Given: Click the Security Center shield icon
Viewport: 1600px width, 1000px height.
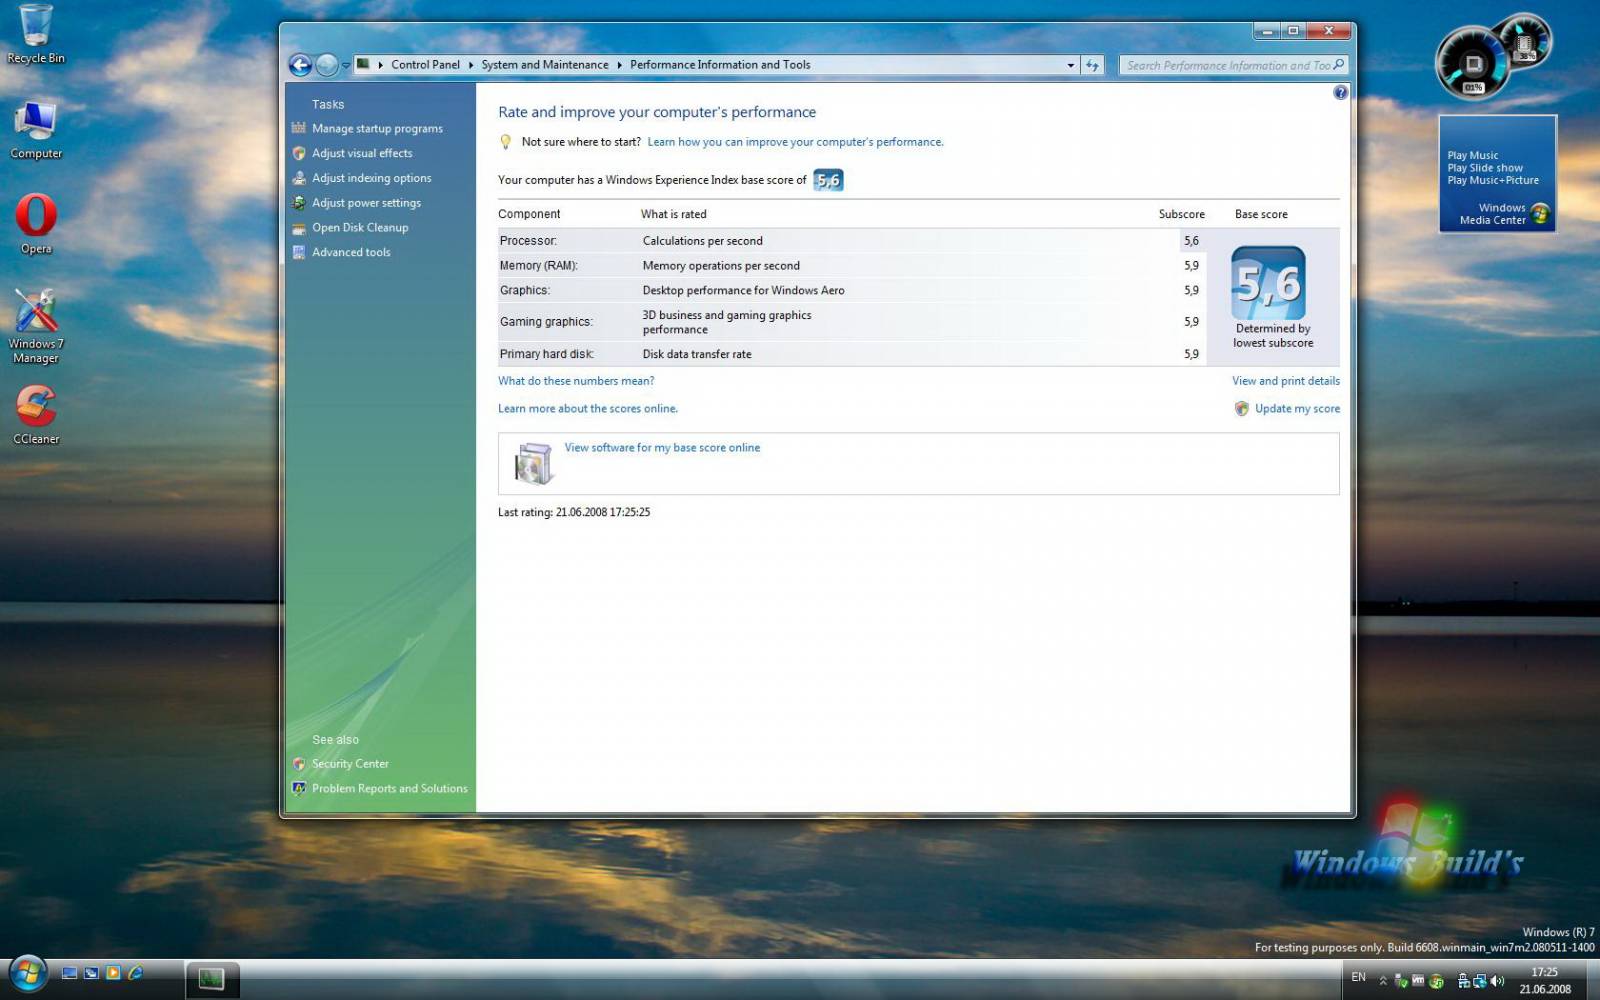Looking at the screenshot, I should coord(298,764).
